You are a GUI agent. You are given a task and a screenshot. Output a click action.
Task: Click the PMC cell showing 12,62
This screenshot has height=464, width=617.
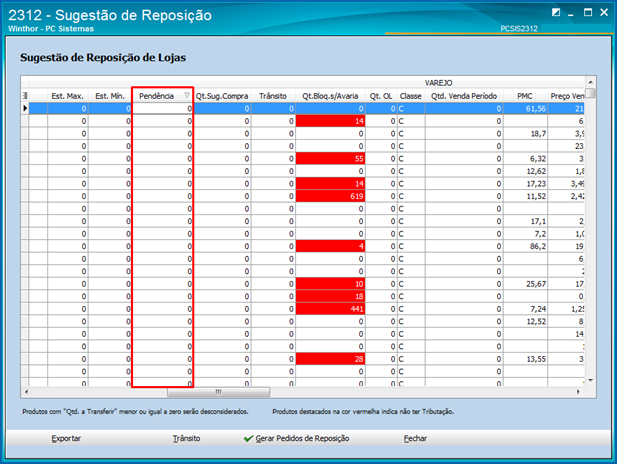point(525,171)
